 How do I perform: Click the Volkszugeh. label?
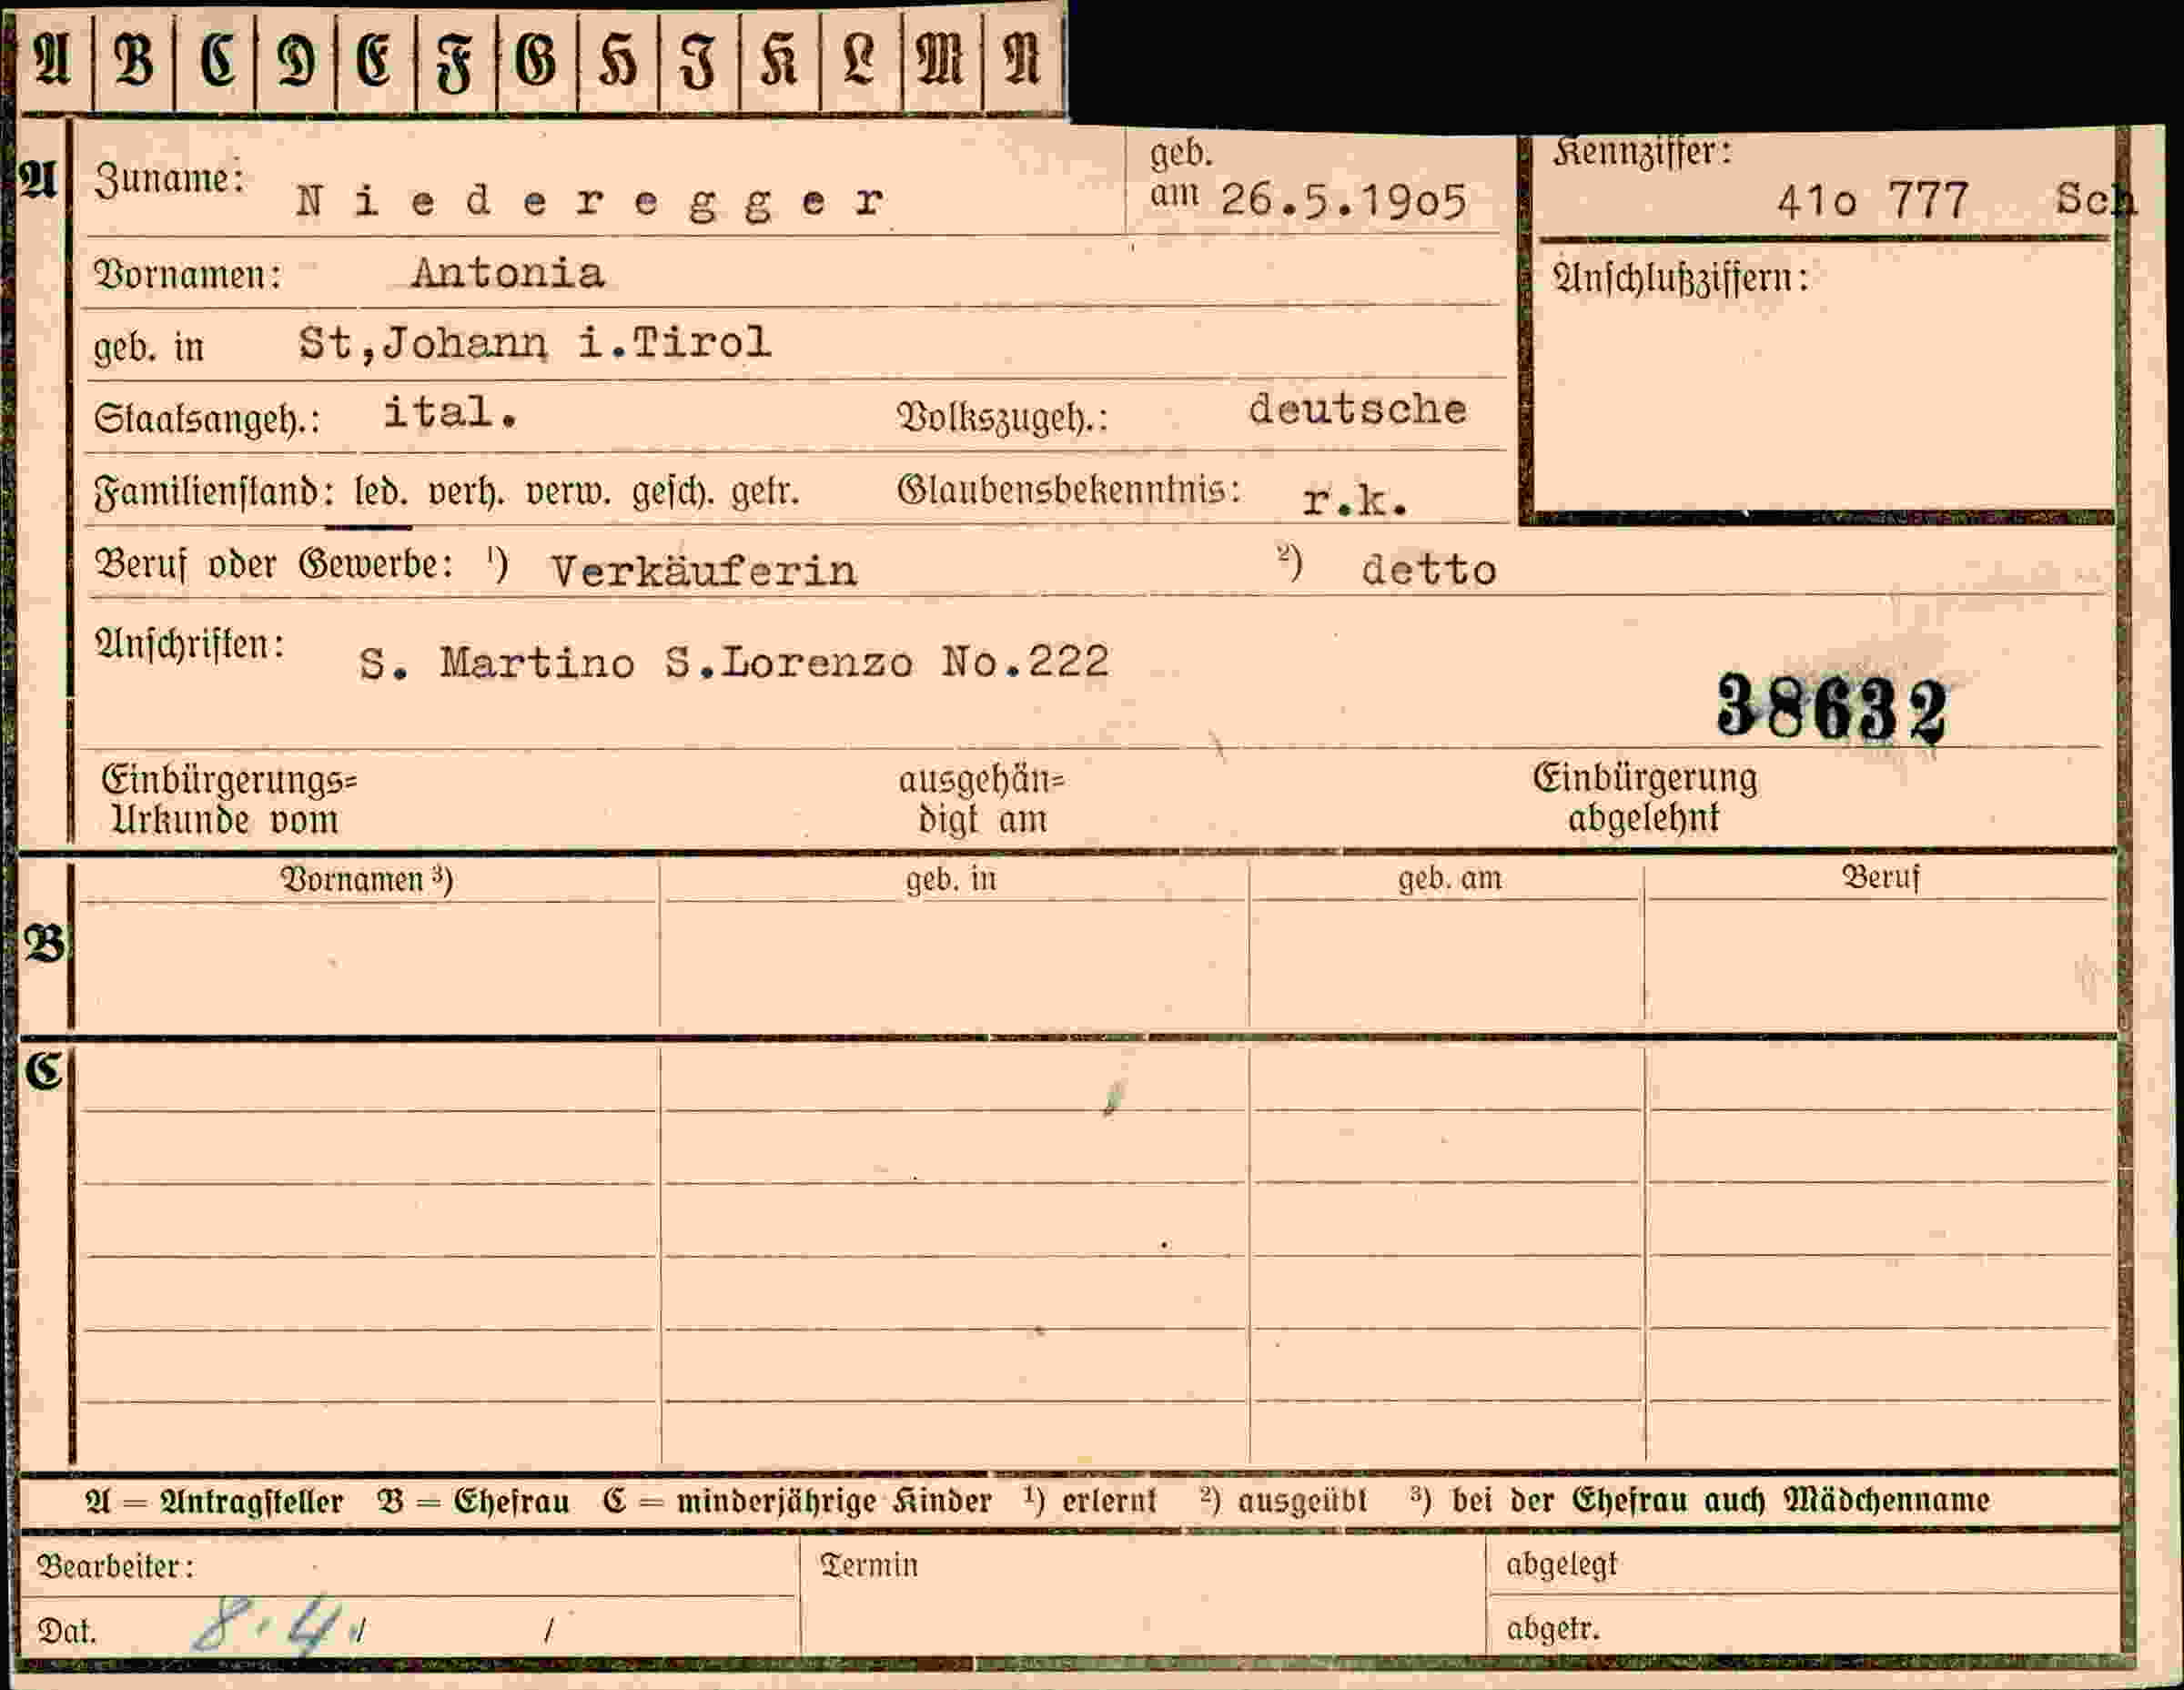pyautogui.click(x=1003, y=418)
